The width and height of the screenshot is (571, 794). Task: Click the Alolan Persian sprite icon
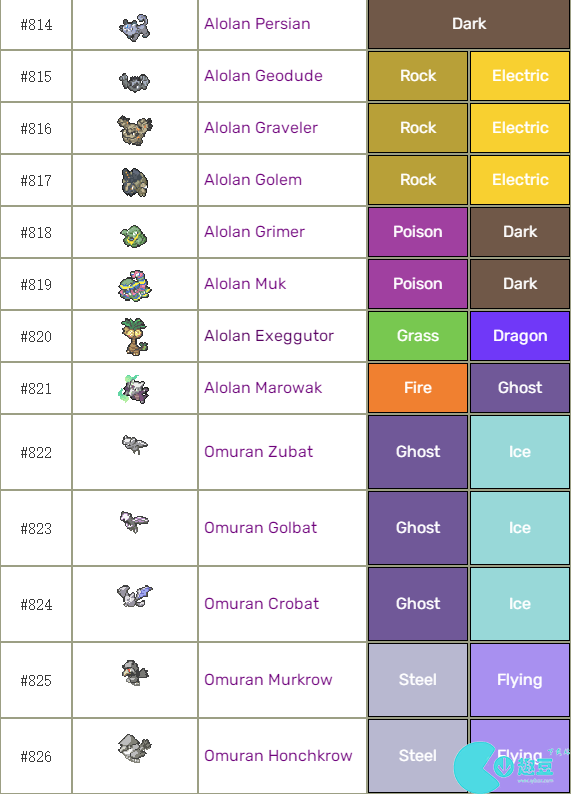point(134,27)
